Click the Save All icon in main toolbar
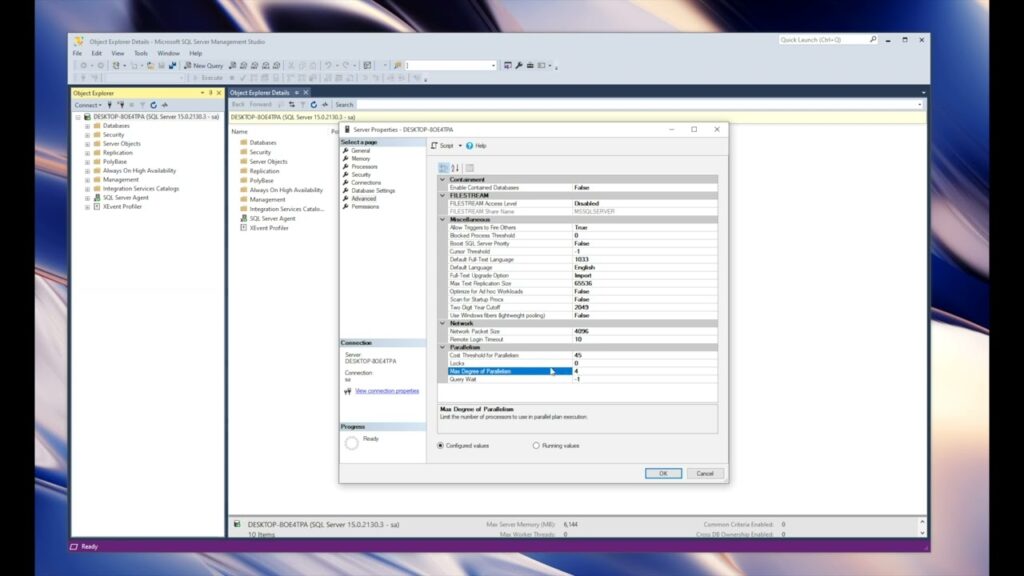This screenshot has width=1024, height=576. [x=172, y=65]
